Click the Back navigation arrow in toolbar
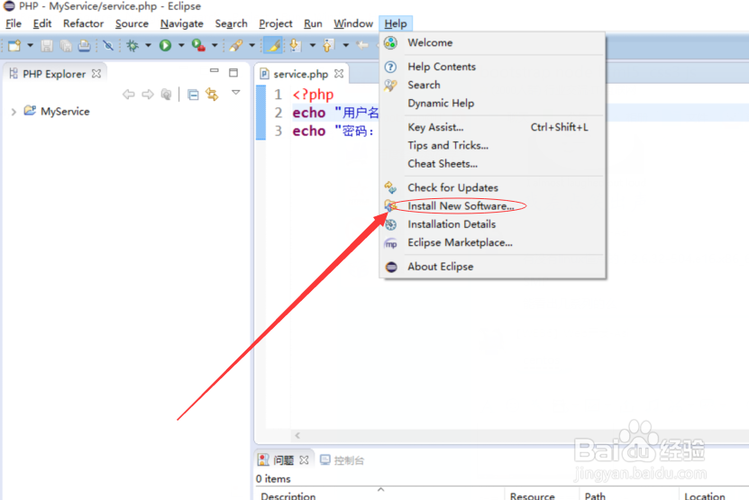Image resolution: width=749 pixels, height=500 pixels. (363, 45)
